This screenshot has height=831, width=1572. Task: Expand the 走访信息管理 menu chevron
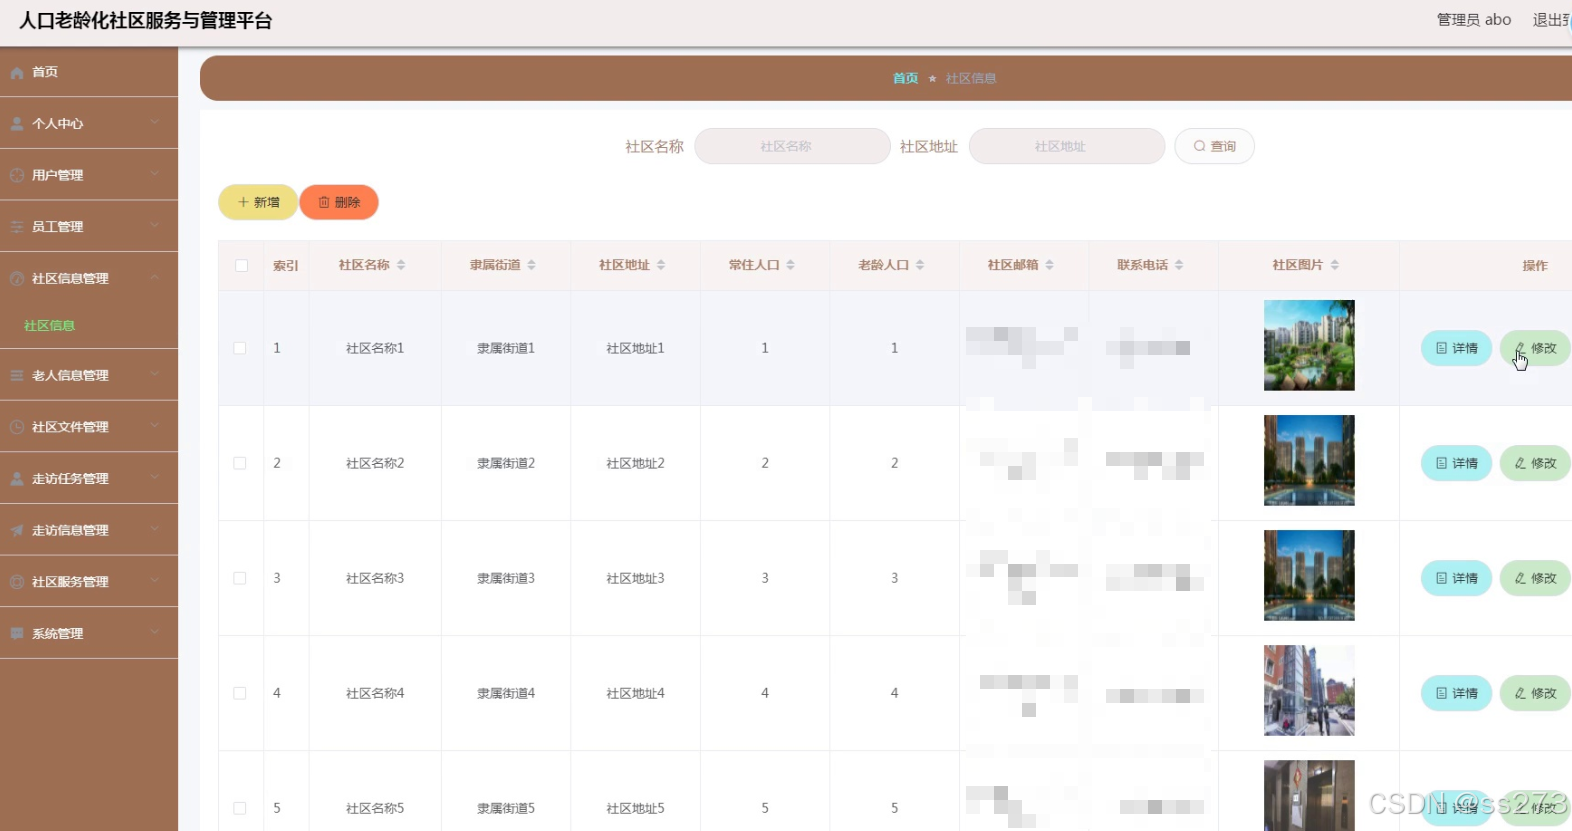click(155, 530)
